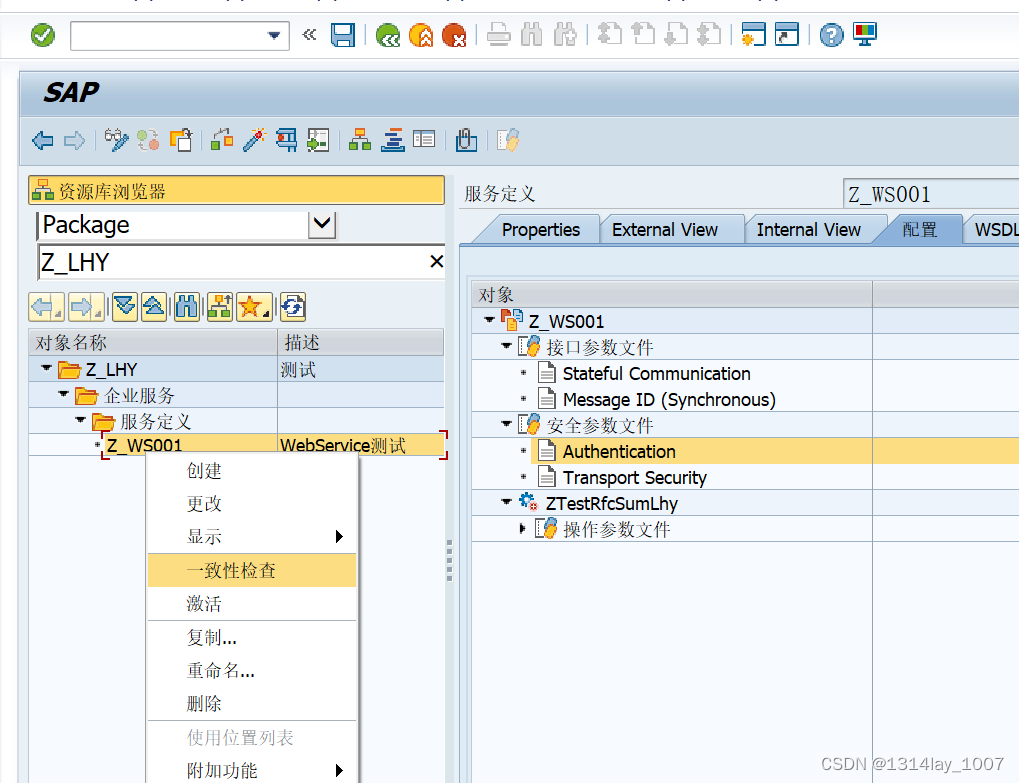Collapse the 安全参数文件 node
This screenshot has height=783, width=1019.
[x=506, y=424]
